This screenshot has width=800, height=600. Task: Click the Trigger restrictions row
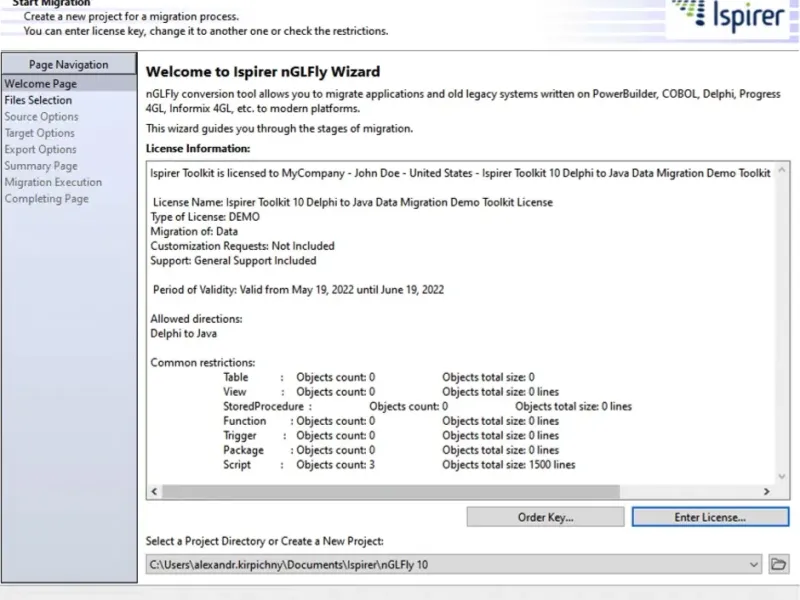(x=391, y=436)
